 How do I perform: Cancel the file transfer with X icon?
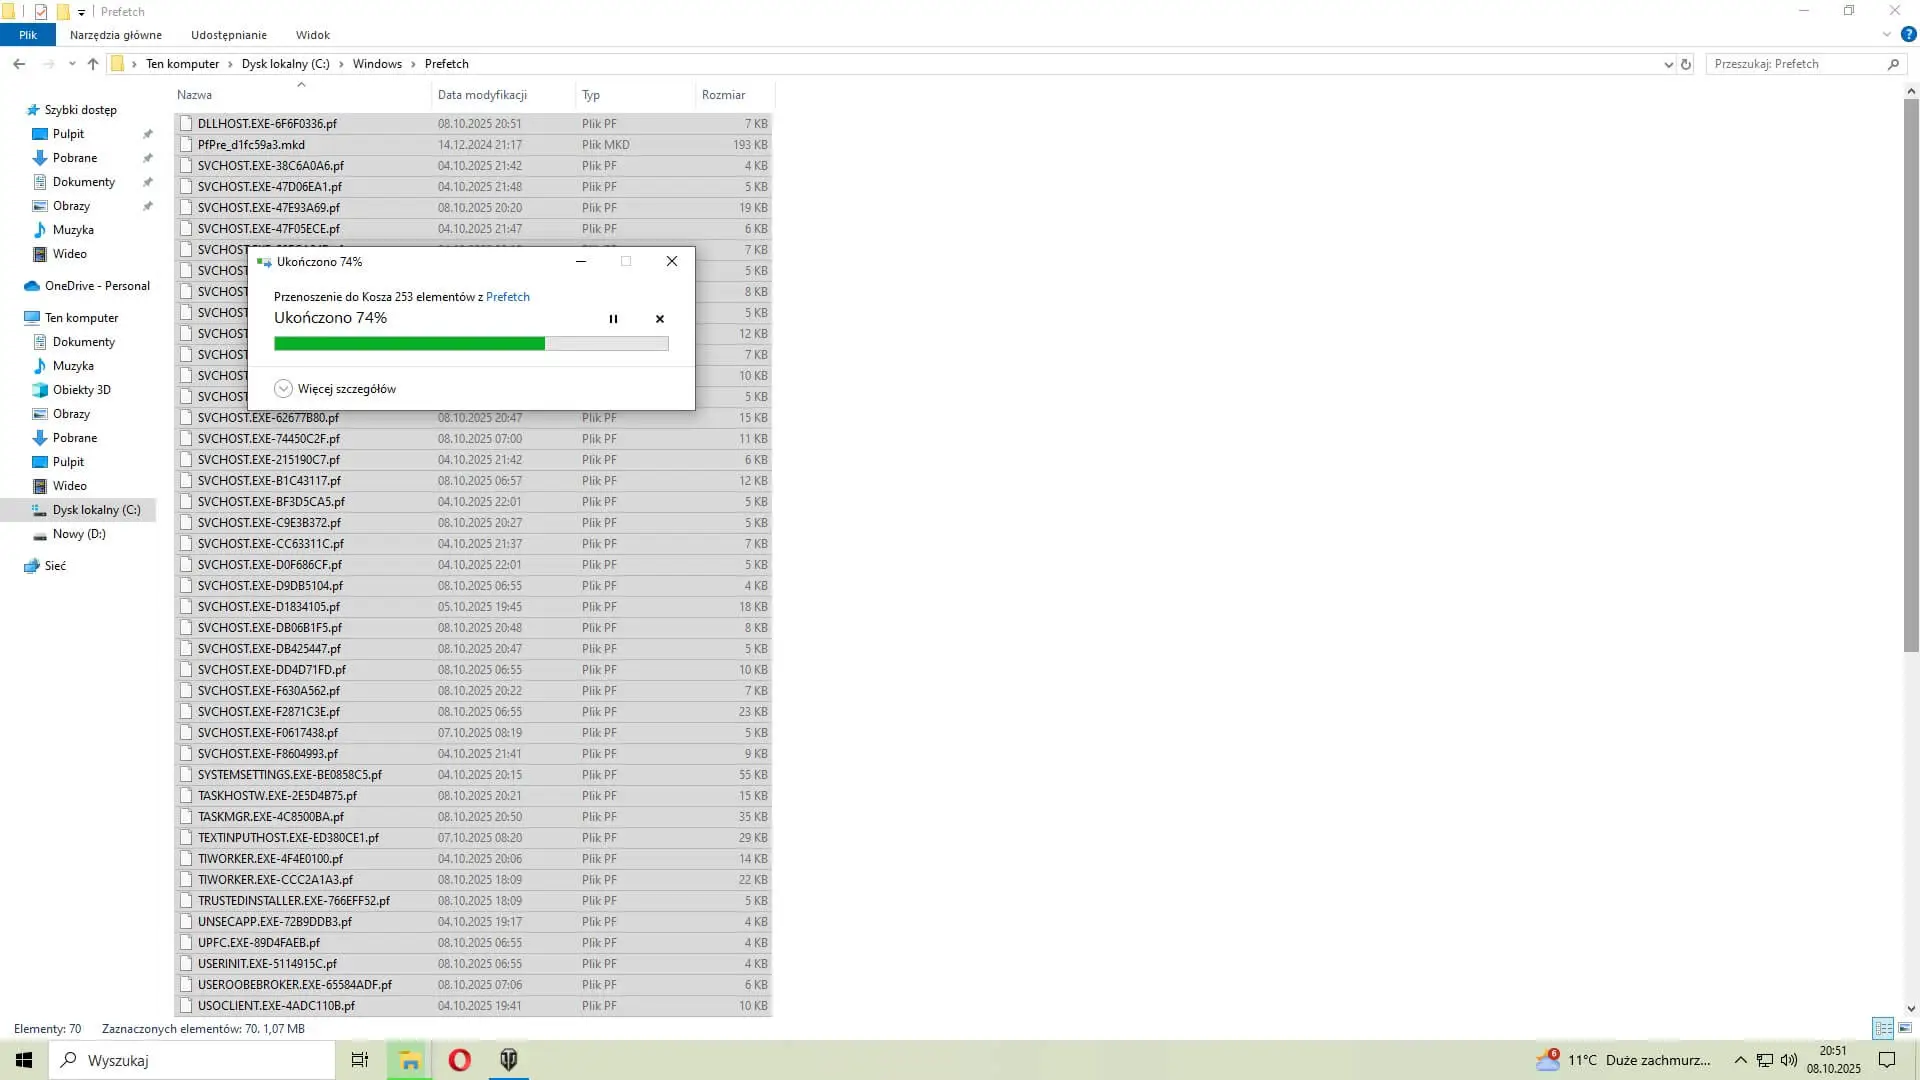(660, 319)
